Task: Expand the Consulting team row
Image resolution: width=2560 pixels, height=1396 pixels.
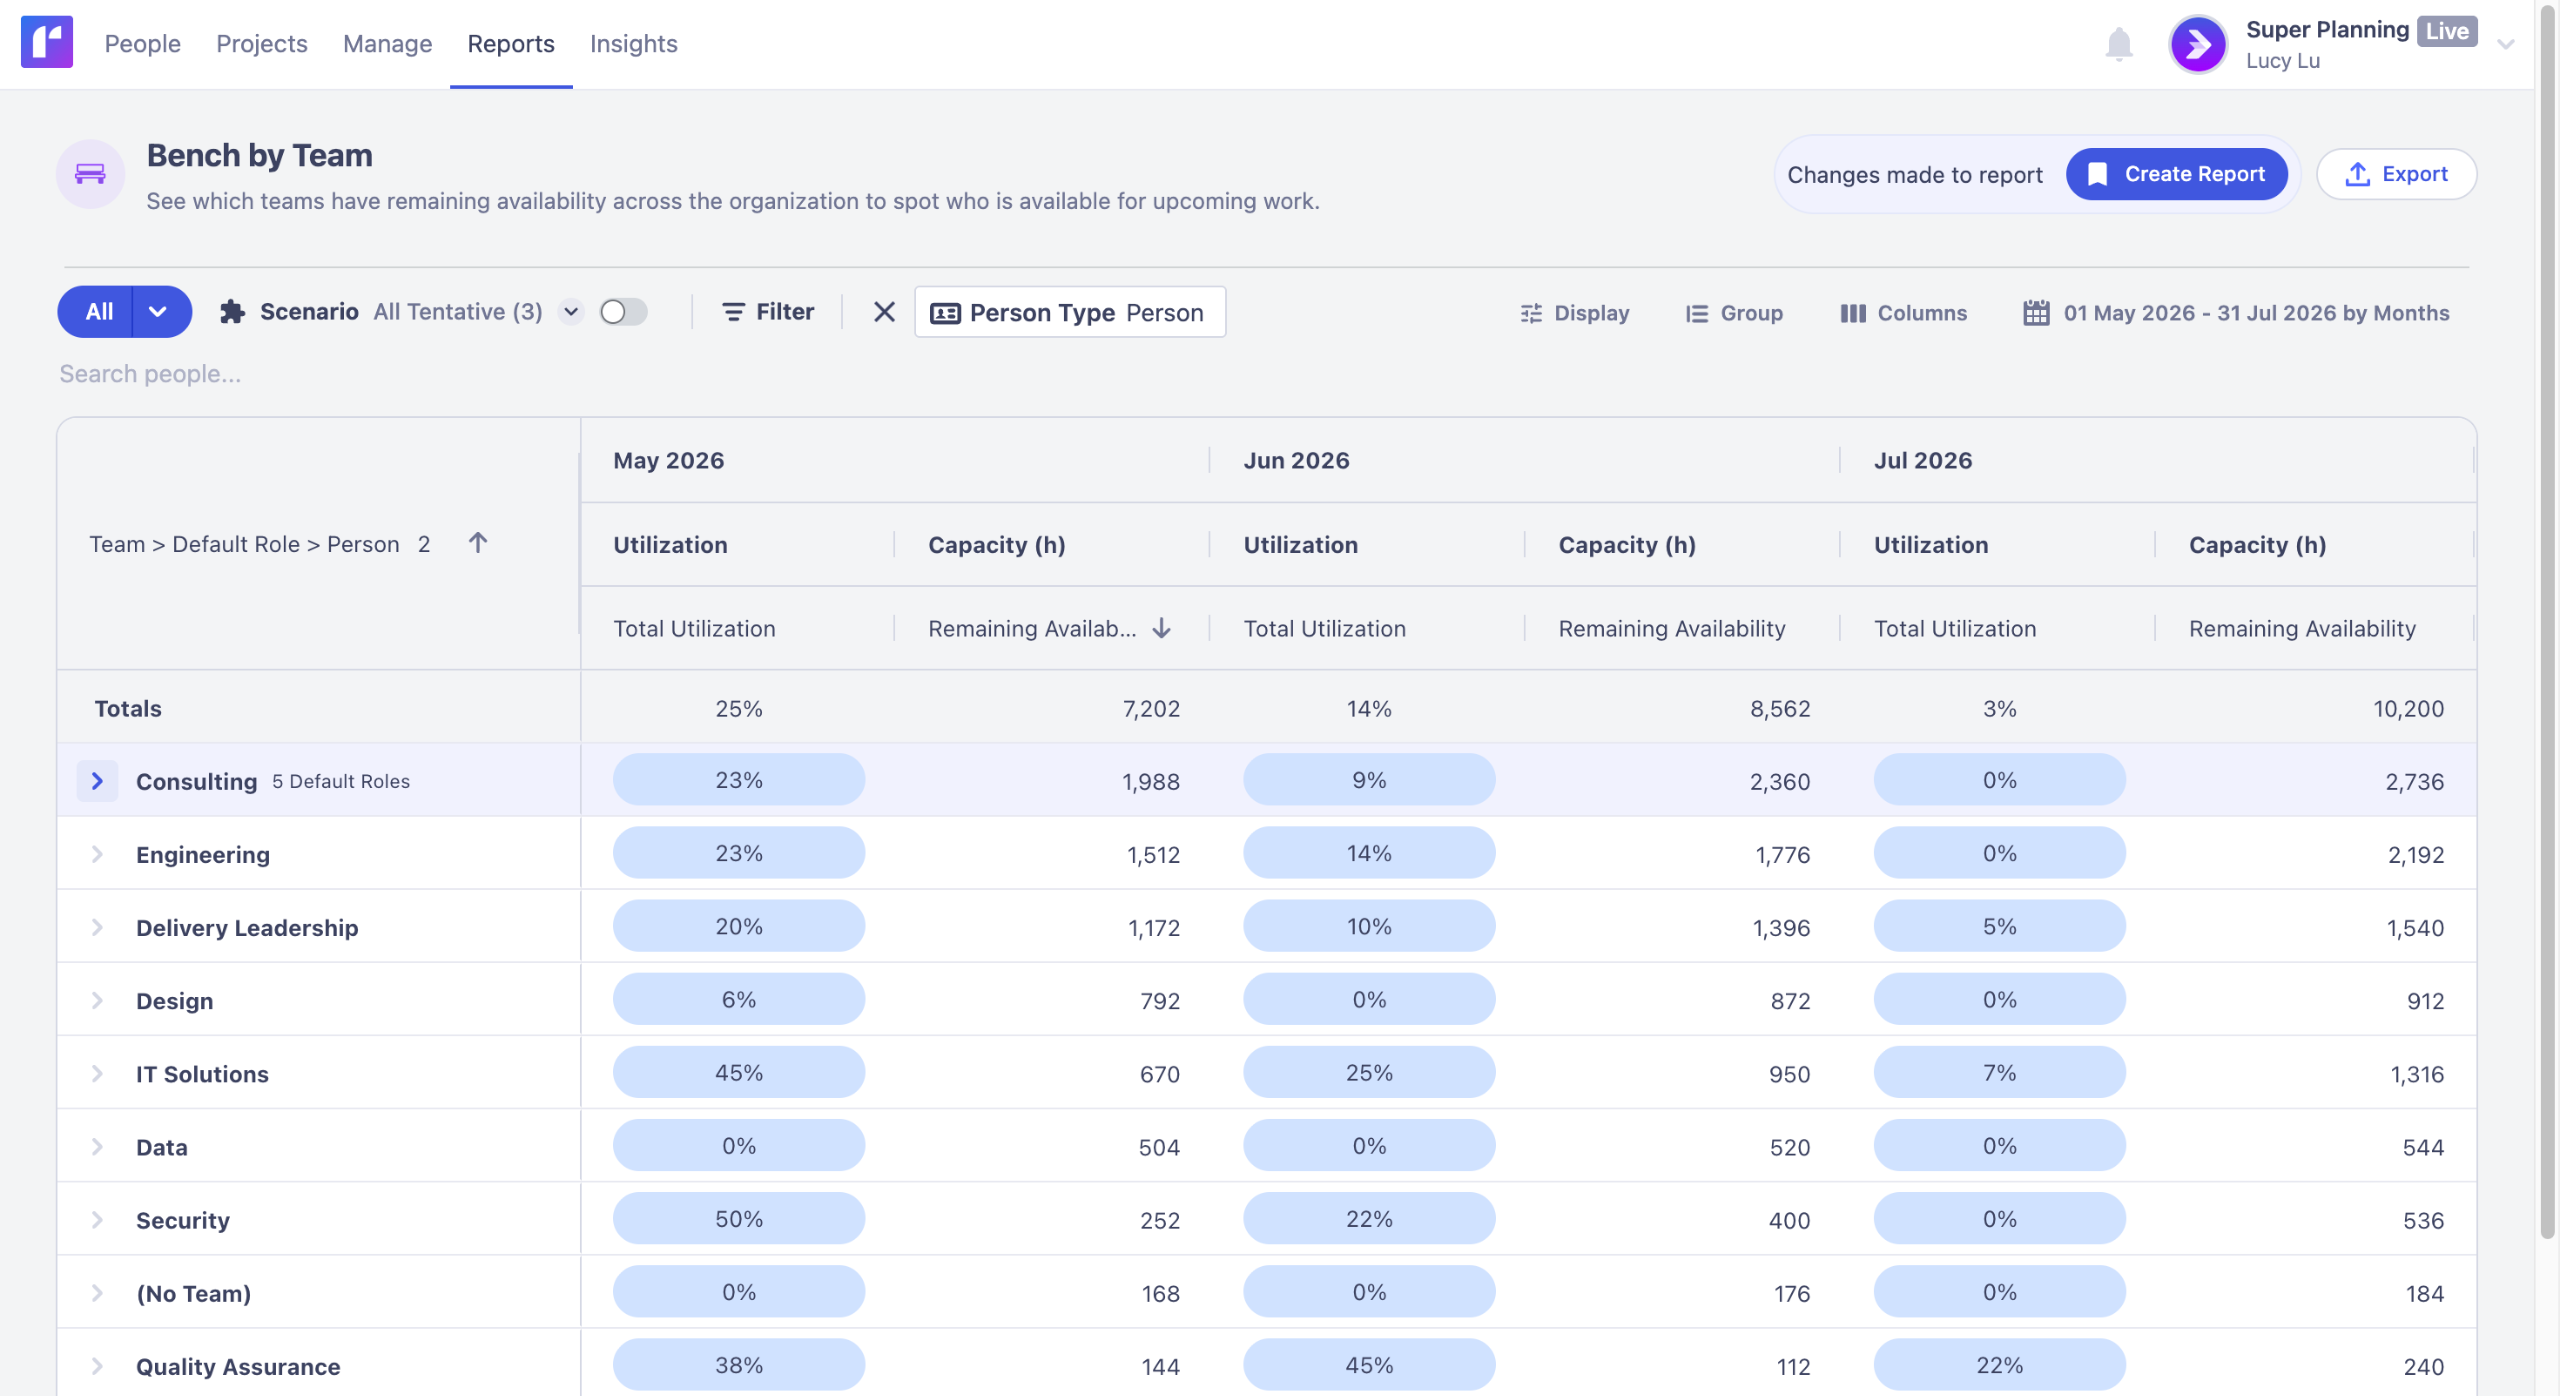Action: click(x=97, y=781)
